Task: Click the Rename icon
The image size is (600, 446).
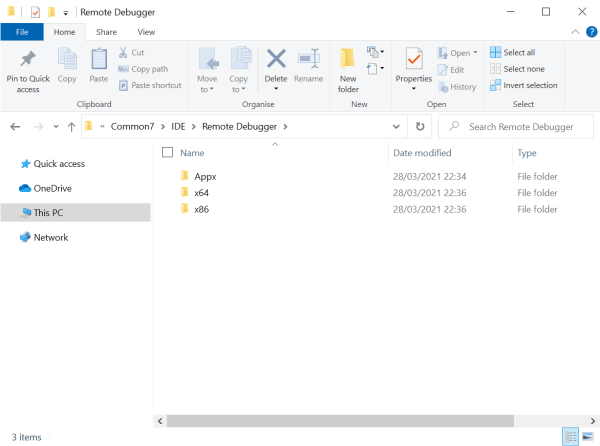Action: 308,59
